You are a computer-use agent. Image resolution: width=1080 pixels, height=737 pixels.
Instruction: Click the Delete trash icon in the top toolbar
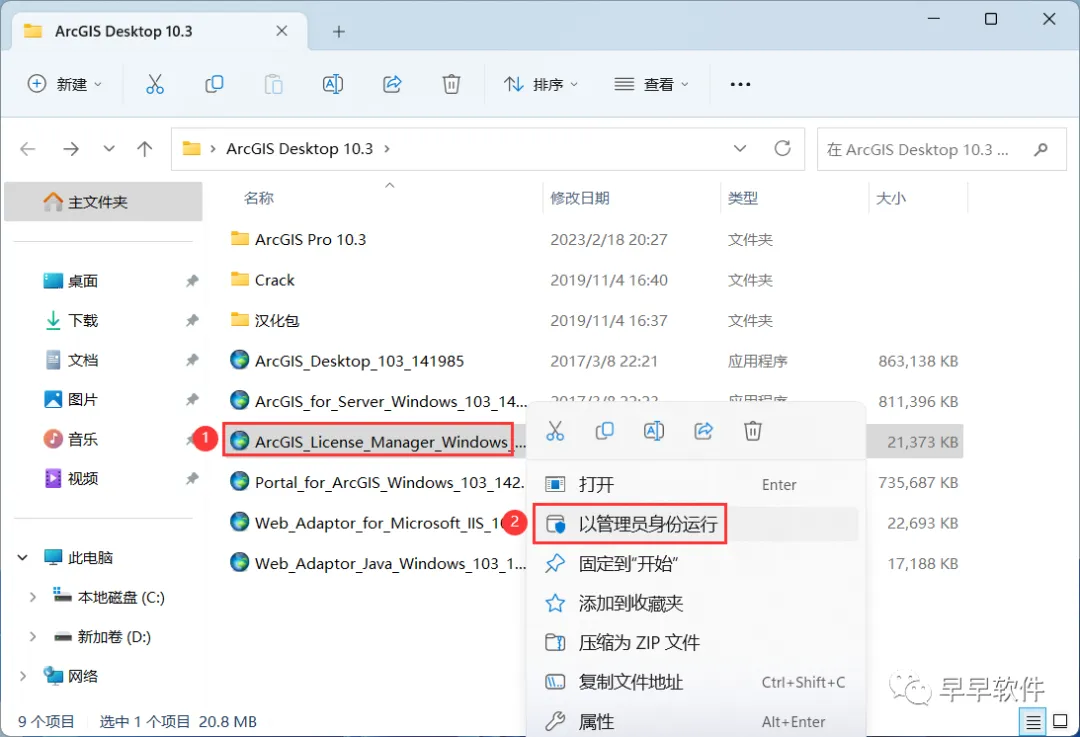pyautogui.click(x=451, y=84)
